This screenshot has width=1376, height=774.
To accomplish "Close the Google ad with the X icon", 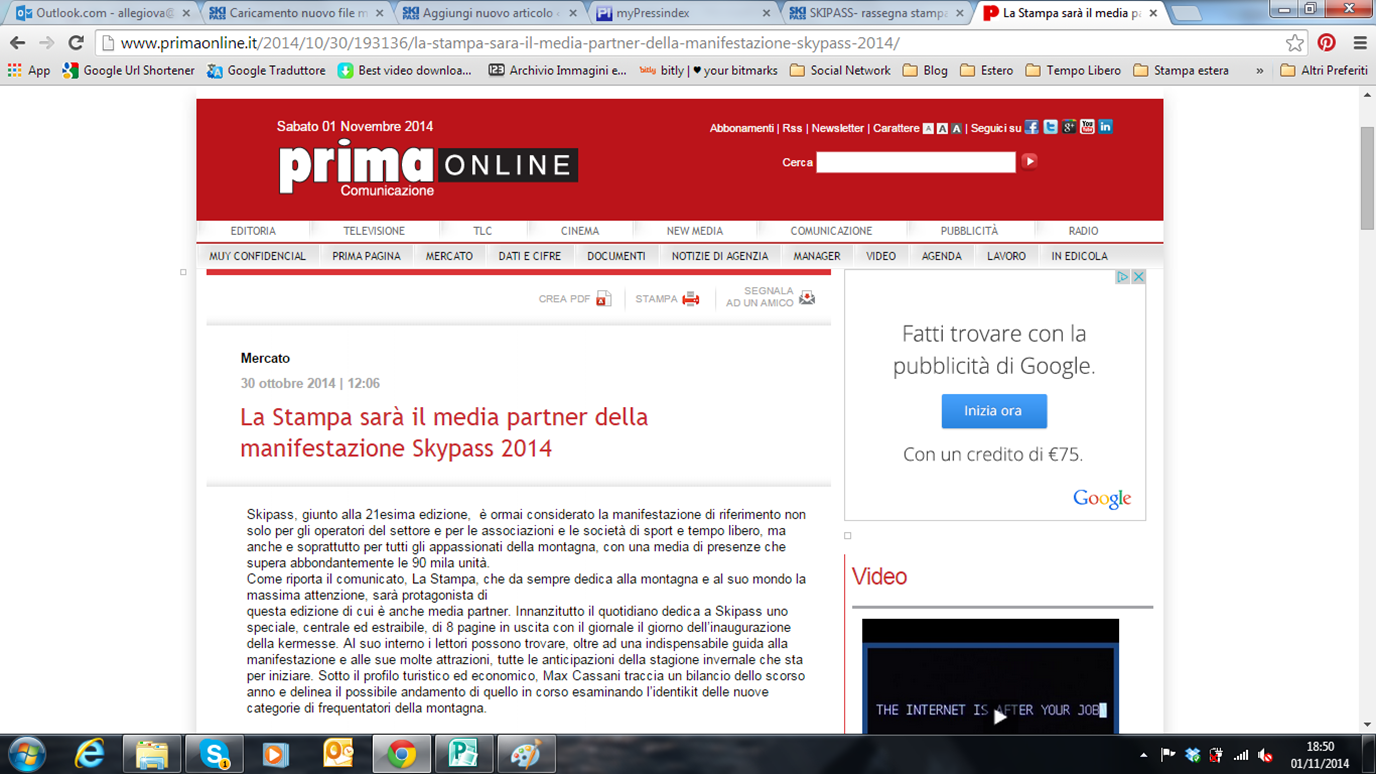I will tap(1138, 277).
